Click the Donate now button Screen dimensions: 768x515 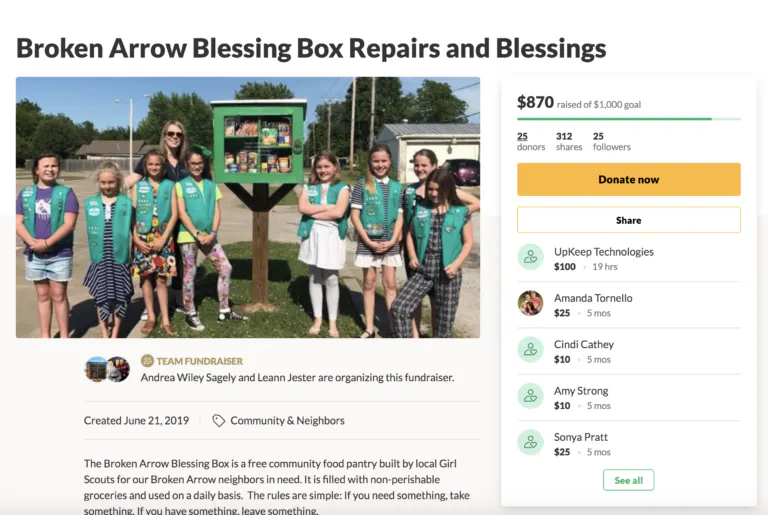(x=628, y=179)
